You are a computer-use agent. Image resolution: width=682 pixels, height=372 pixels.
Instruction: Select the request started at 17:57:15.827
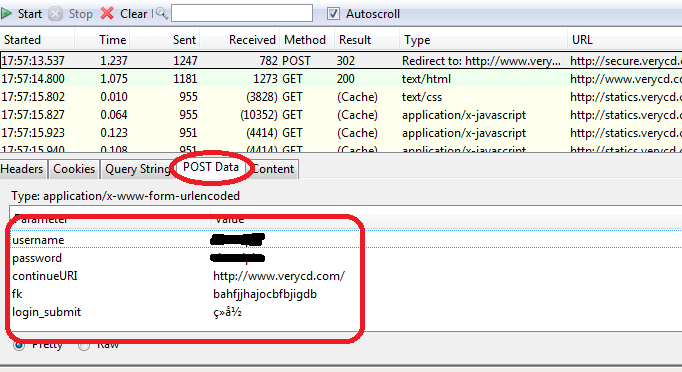coord(341,115)
